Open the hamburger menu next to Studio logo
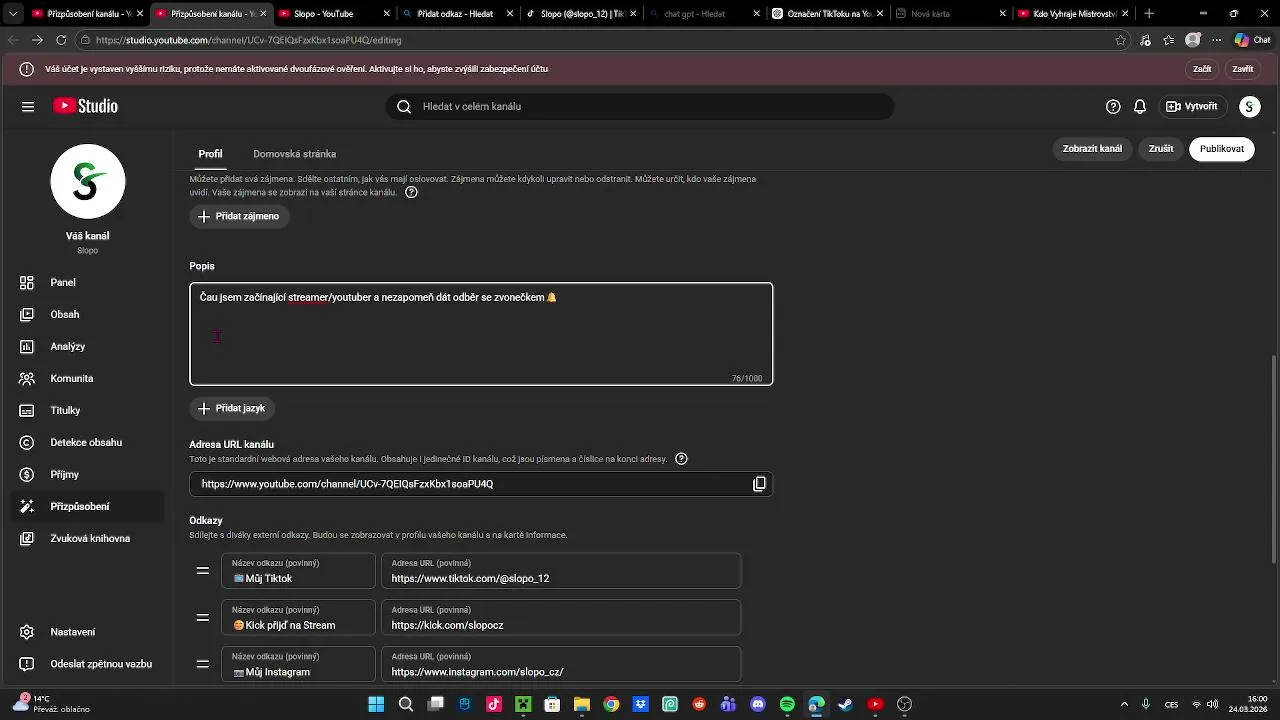The width and height of the screenshot is (1280, 720). (x=28, y=107)
